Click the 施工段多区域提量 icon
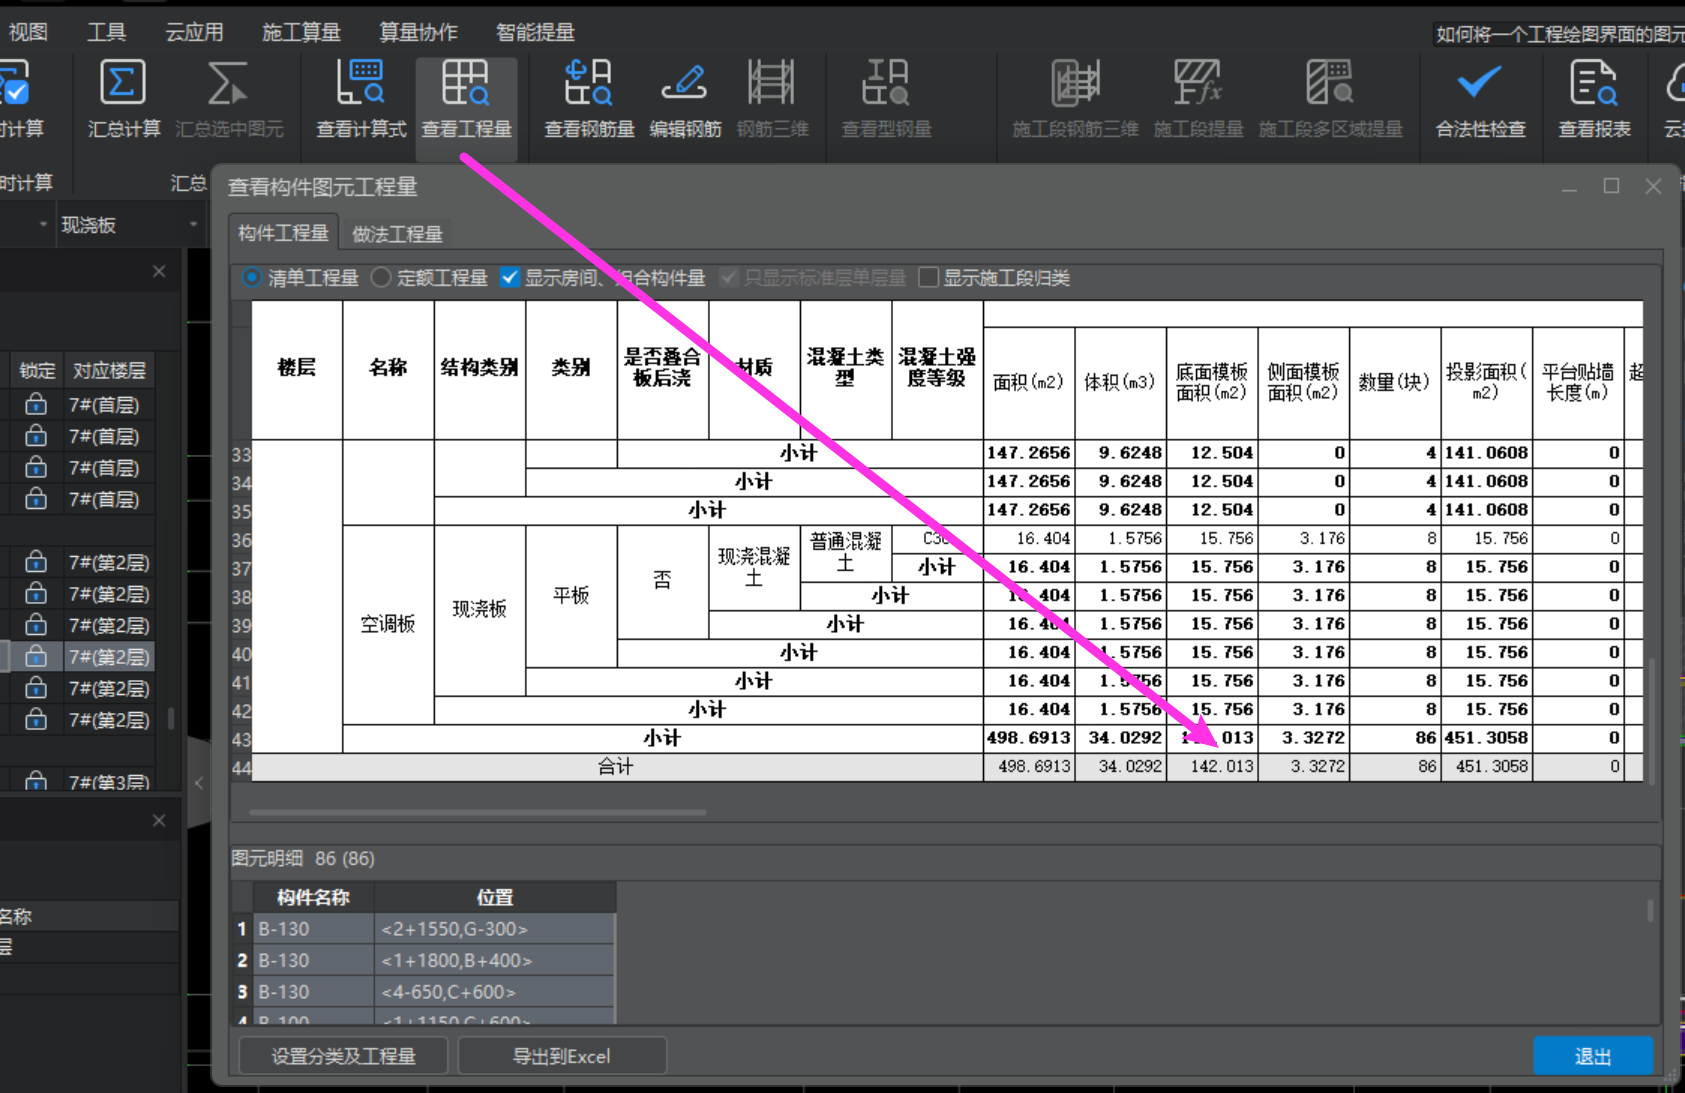 (1330, 83)
